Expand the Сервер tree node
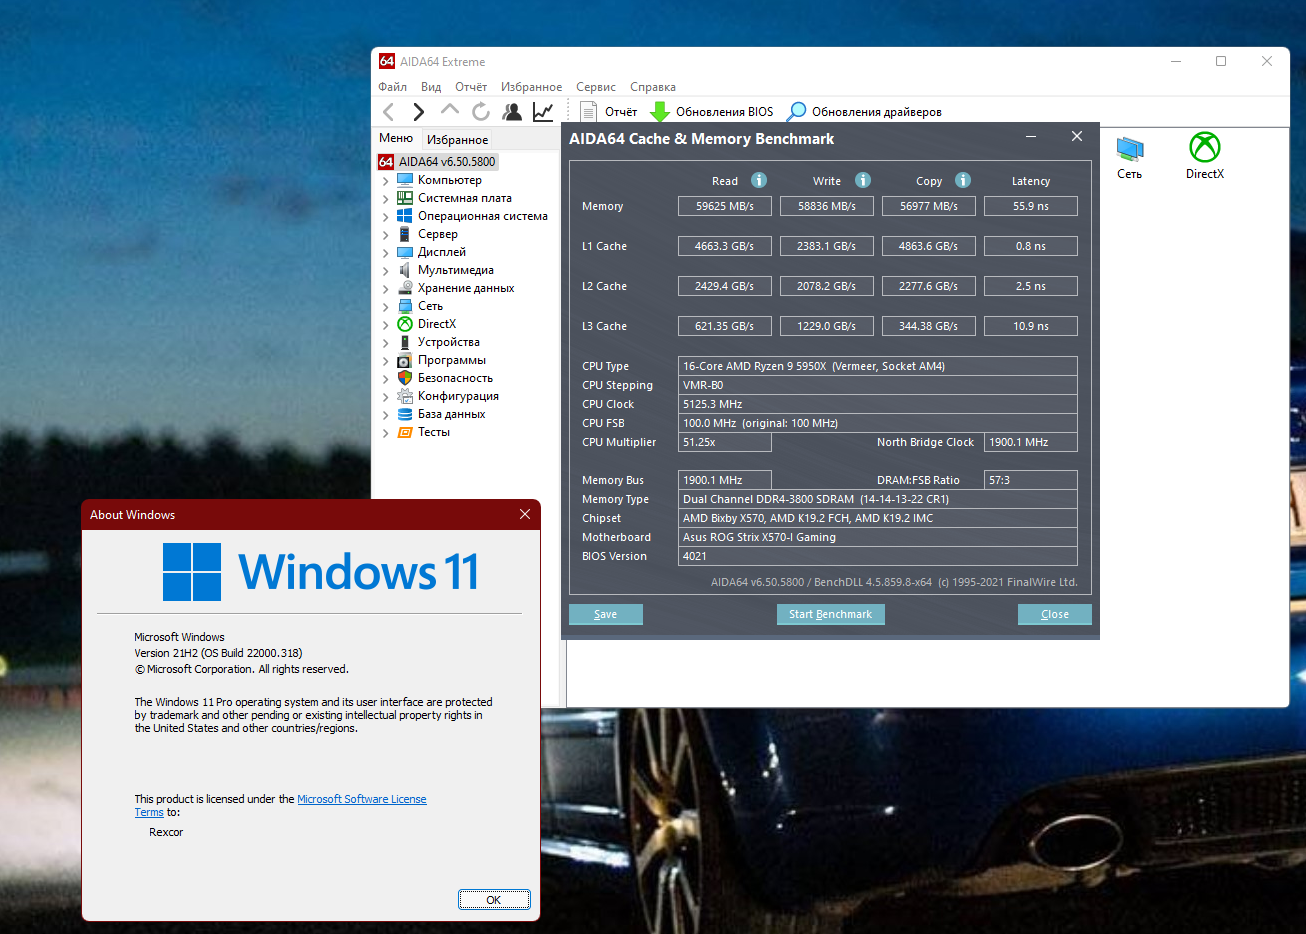 (x=386, y=235)
